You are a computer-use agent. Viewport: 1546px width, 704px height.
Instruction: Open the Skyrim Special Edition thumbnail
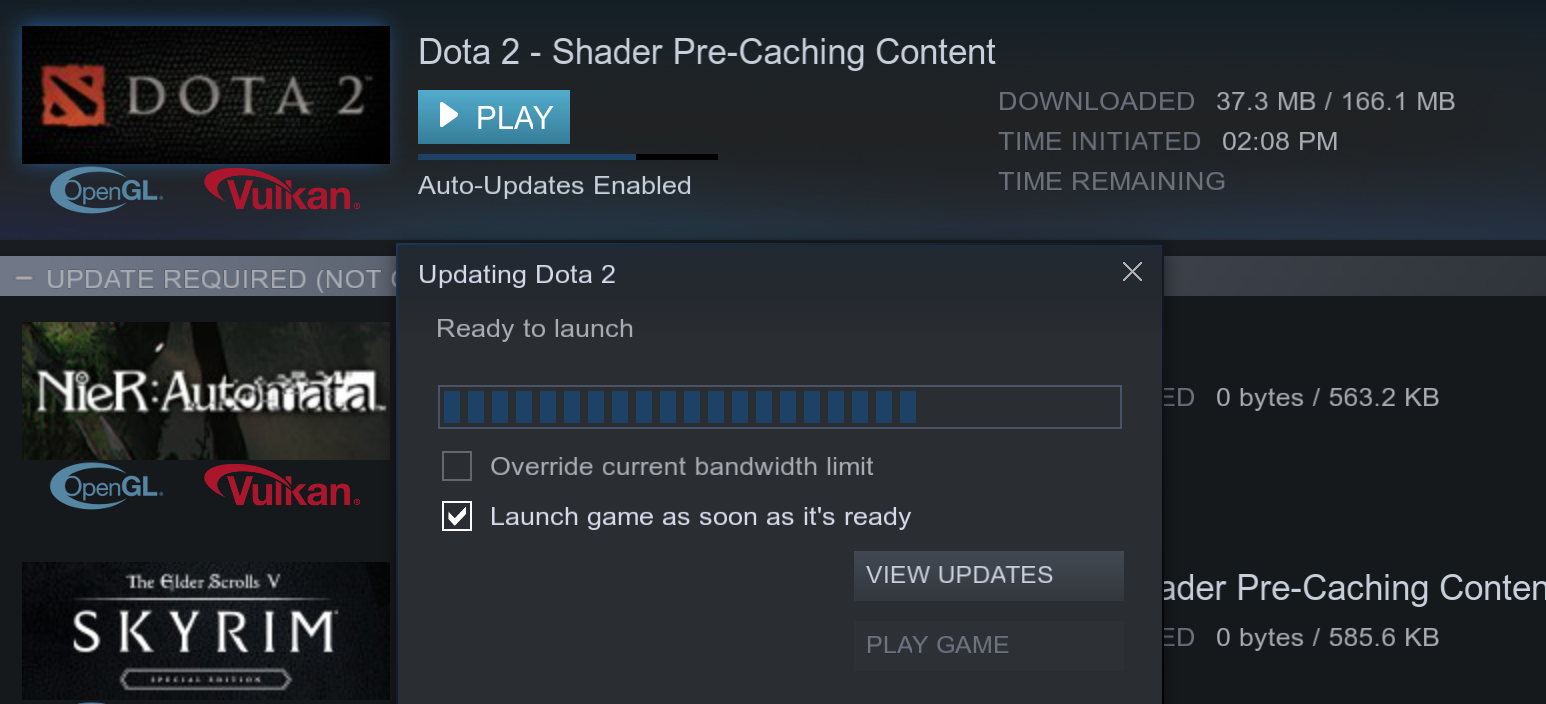click(205, 632)
